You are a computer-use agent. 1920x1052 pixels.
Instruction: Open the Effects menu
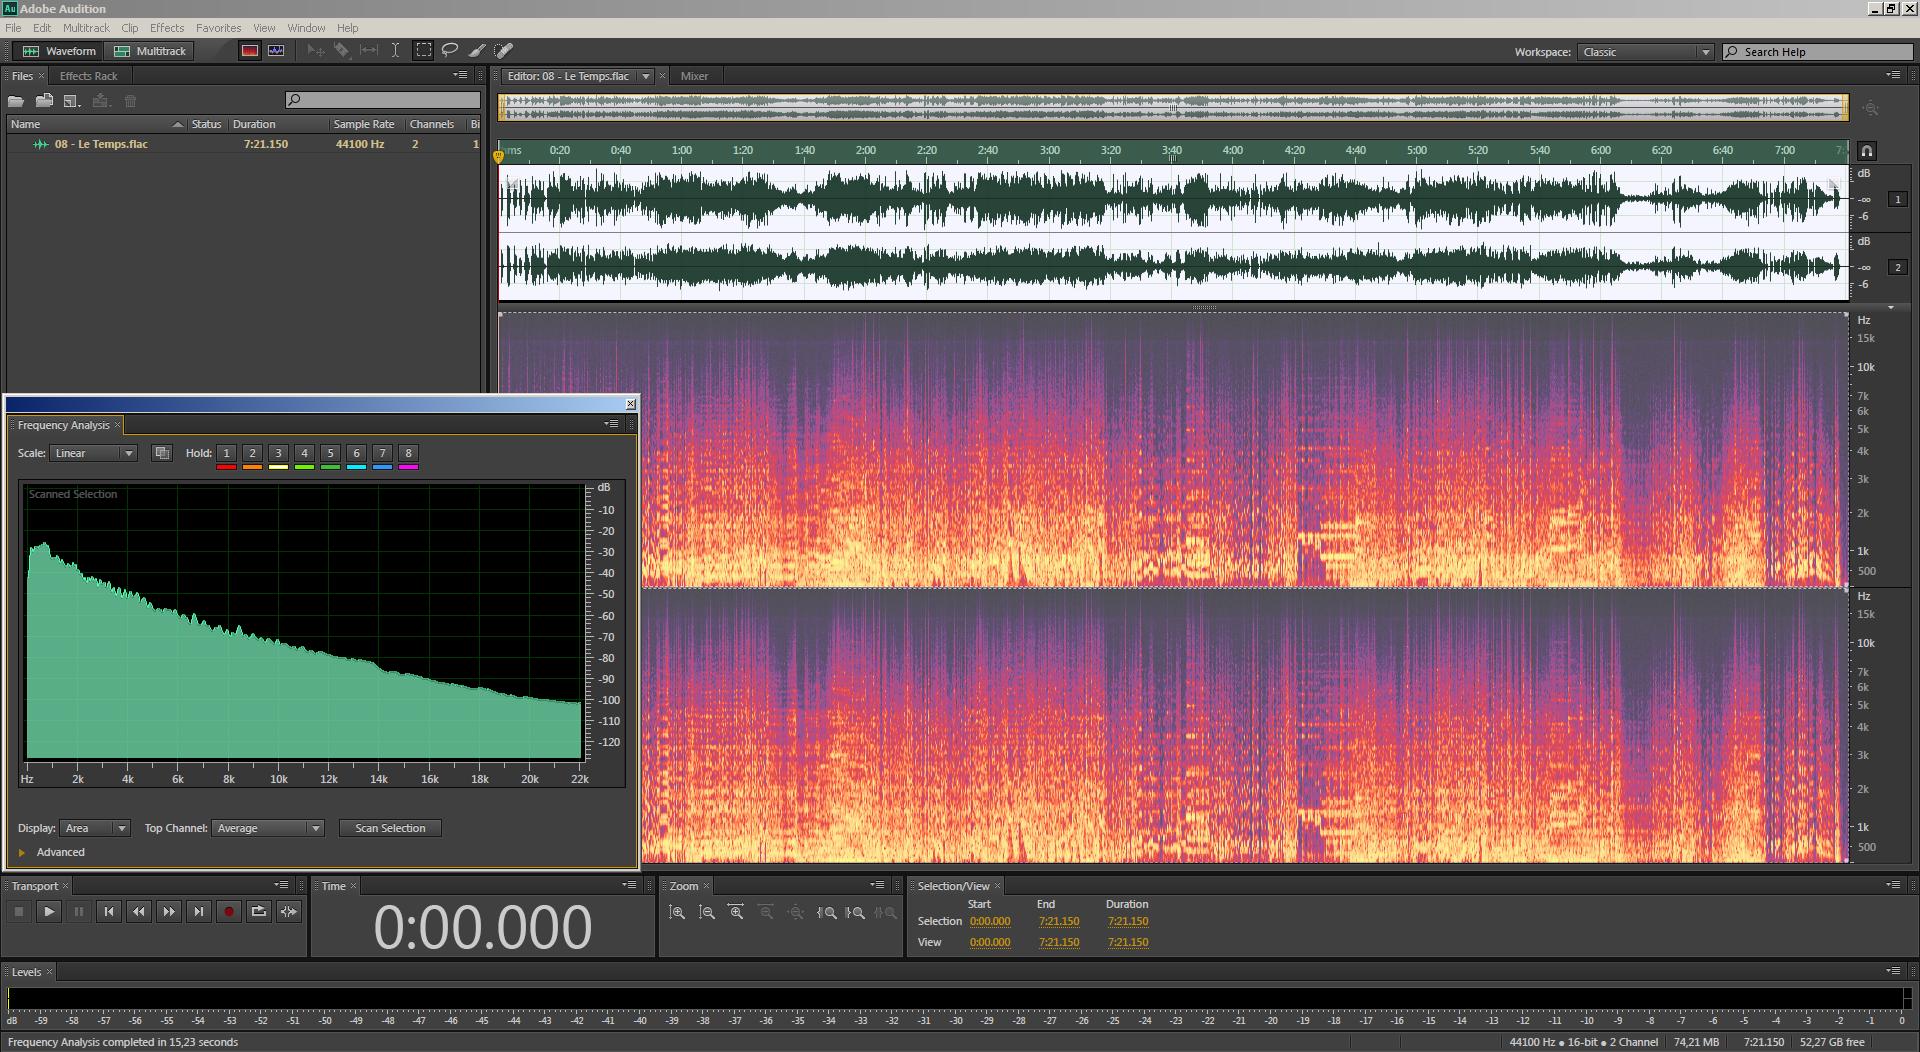(x=166, y=28)
